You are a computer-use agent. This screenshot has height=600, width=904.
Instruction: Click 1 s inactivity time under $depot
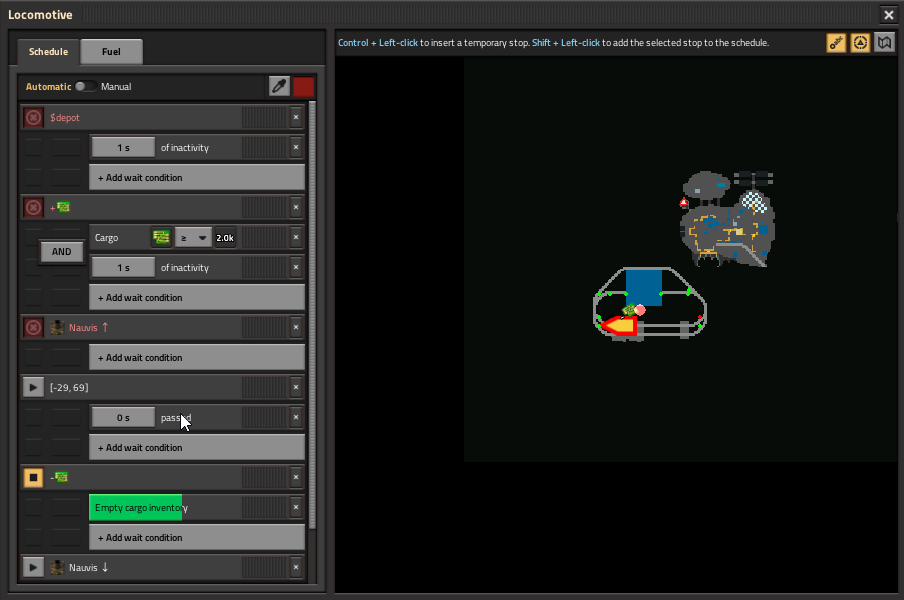pos(123,147)
